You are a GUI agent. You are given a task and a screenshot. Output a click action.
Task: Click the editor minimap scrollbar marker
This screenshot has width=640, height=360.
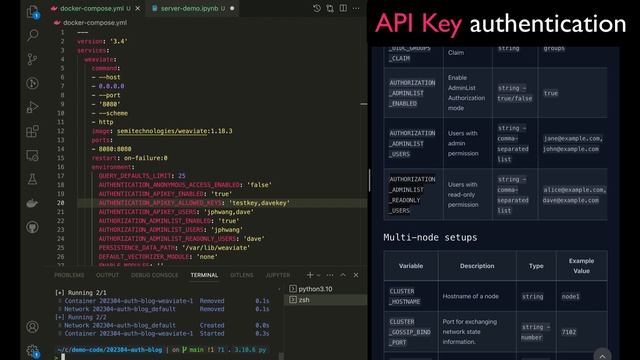(364, 104)
